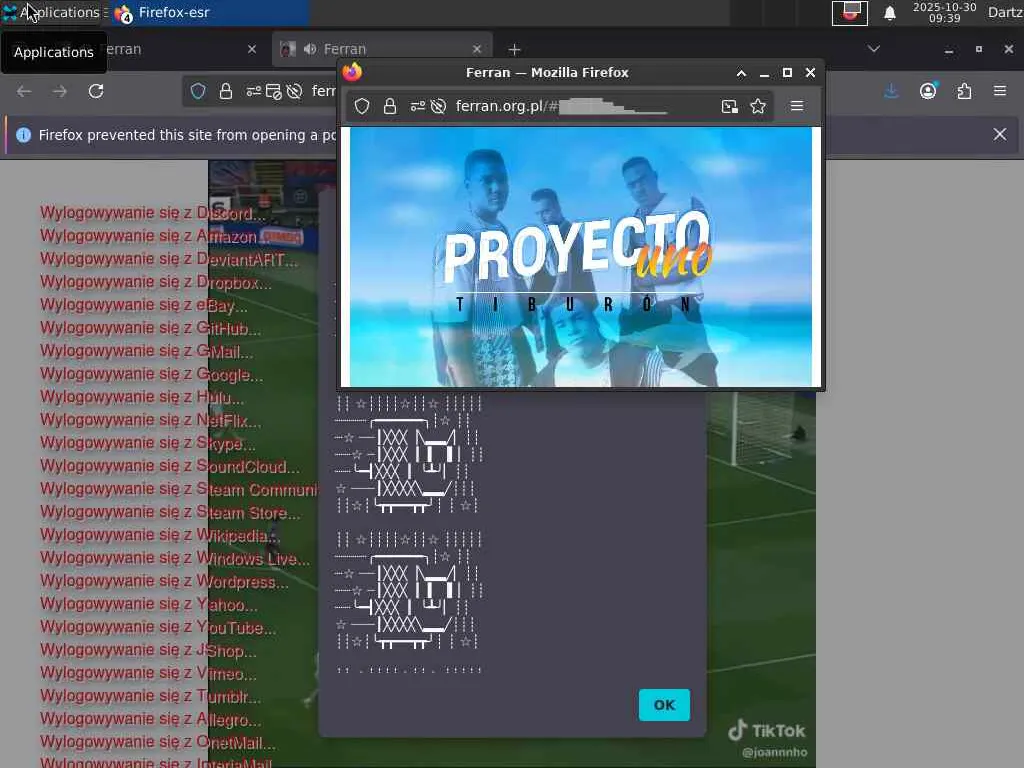Go back with the back arrow

24,91
